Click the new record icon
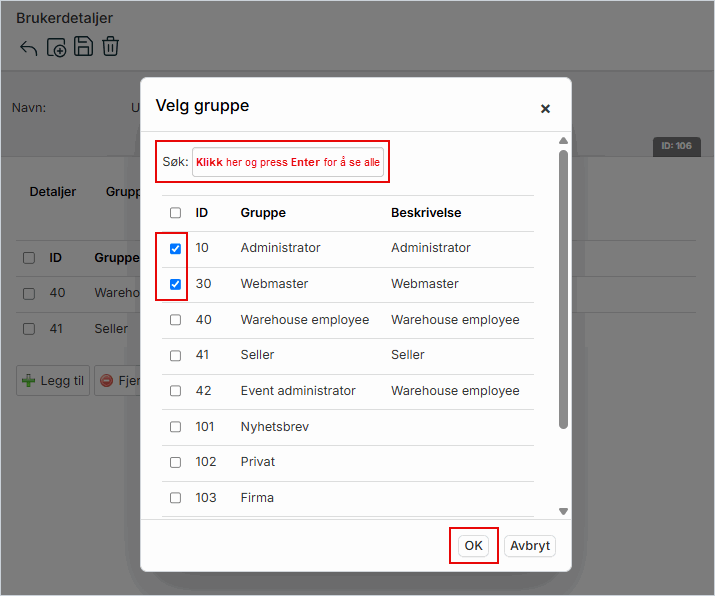 click(x=56, y=47)
